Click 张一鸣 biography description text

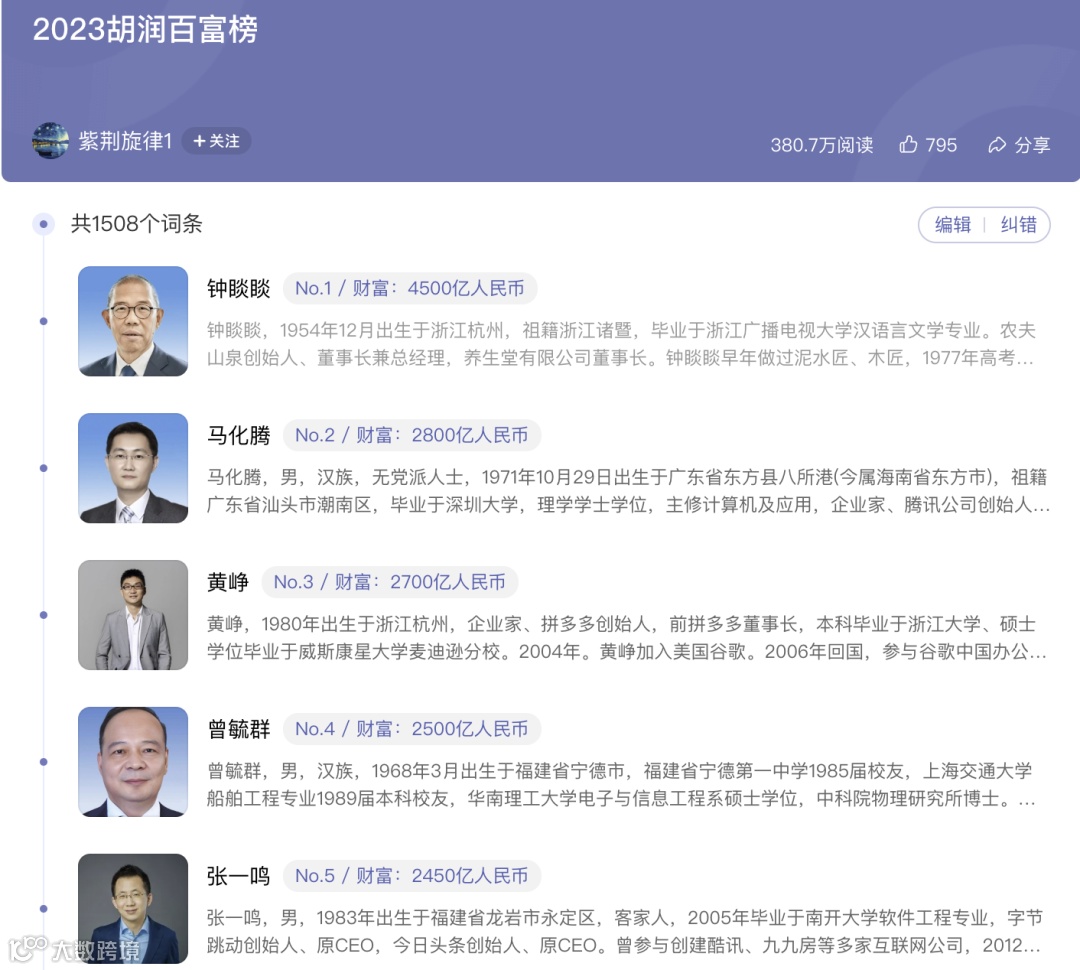click(625, 931)
